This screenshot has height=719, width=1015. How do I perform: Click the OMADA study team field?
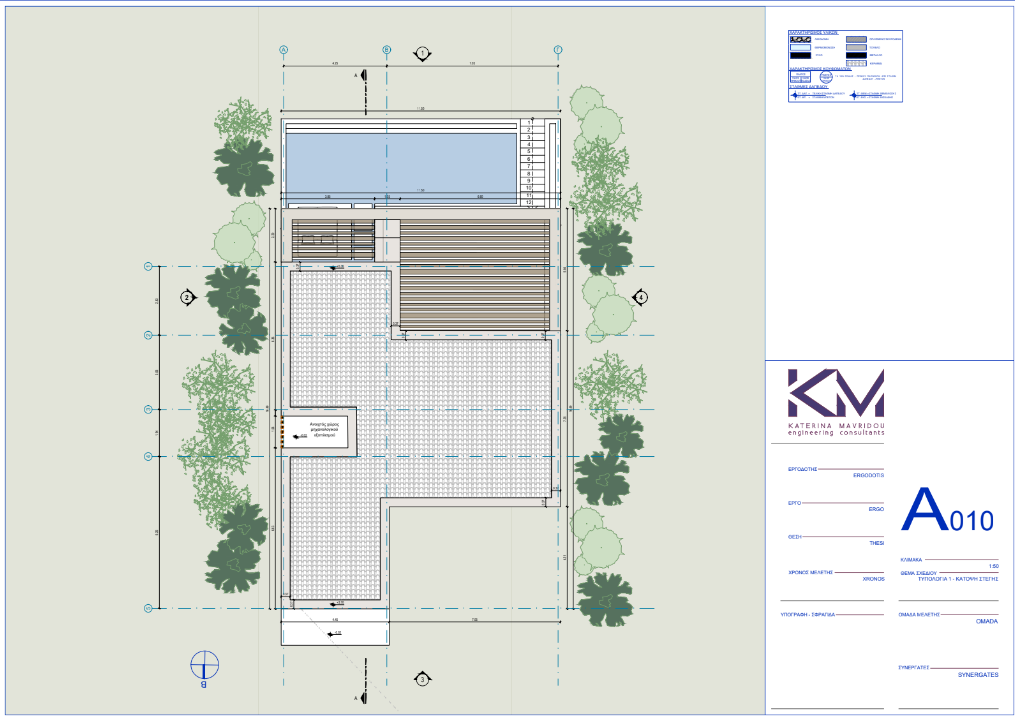click(986, 621)
